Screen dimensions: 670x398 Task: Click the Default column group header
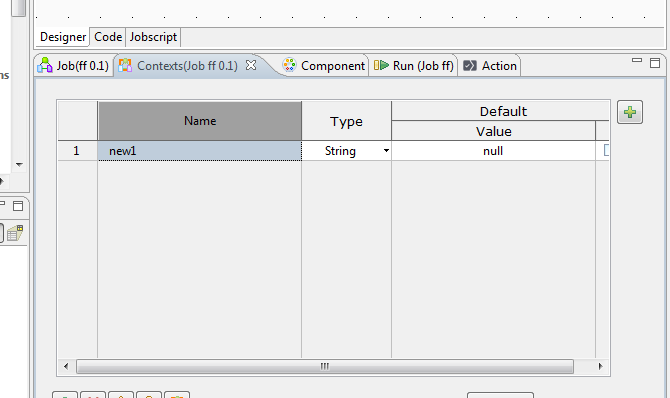500,111
